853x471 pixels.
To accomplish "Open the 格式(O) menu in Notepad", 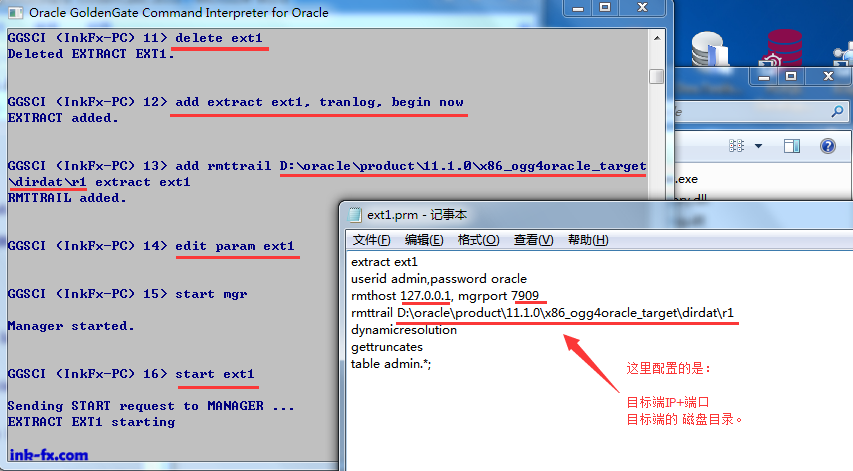I will pos(478,240).
